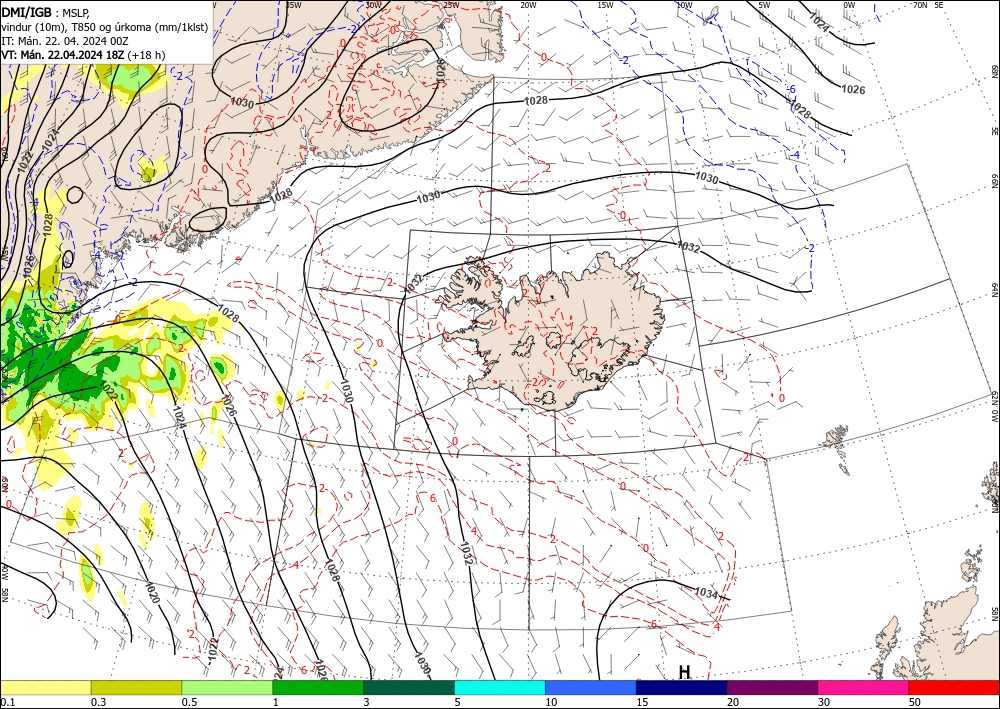Click the Faroe Islands on the map
The image size is (1000, 709).
(x=837, y=446)
